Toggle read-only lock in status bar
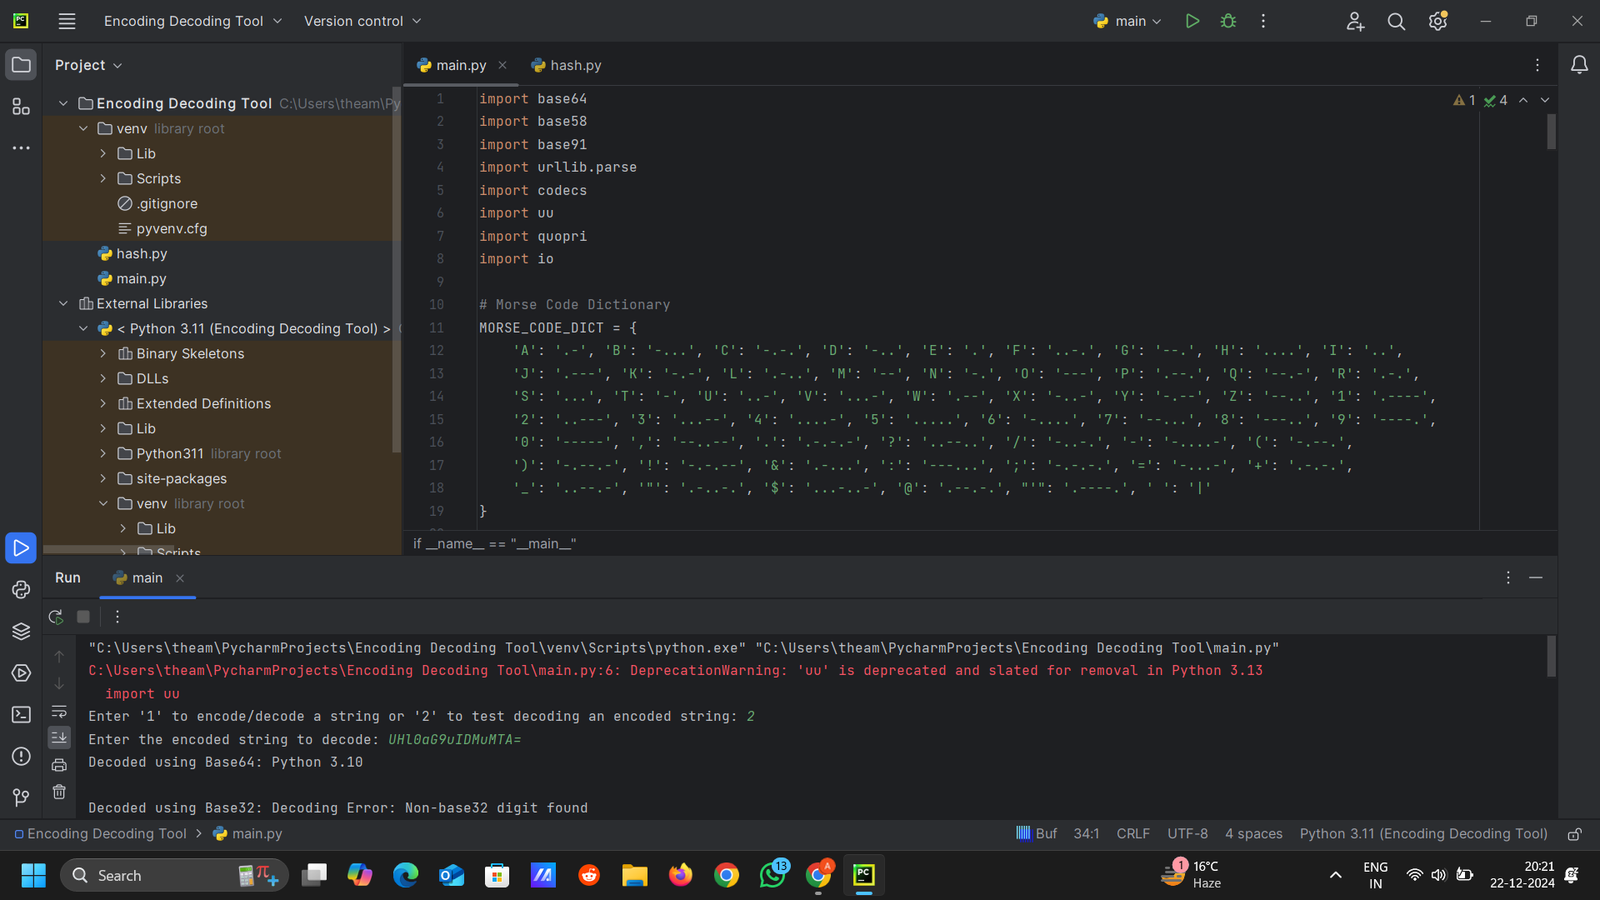This screenshot has height=900, width=1600. (x=1574, y=834)
